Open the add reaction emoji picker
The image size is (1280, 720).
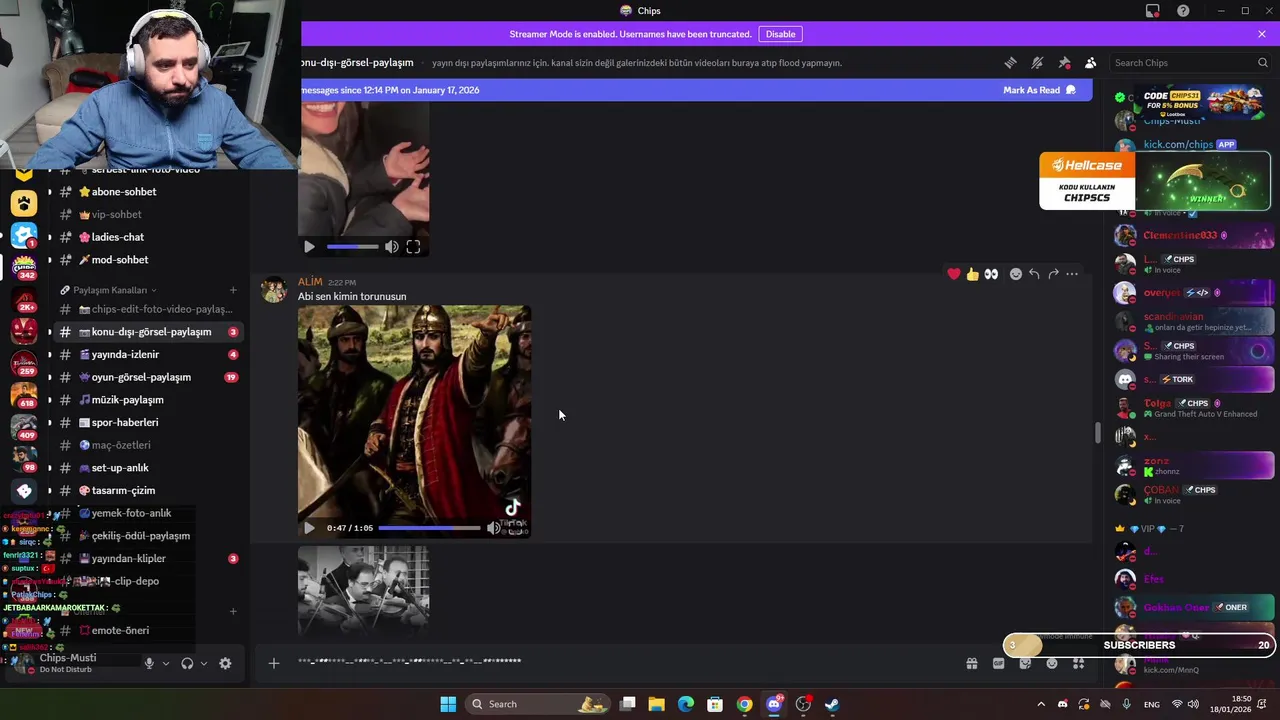click(1016, 274)
